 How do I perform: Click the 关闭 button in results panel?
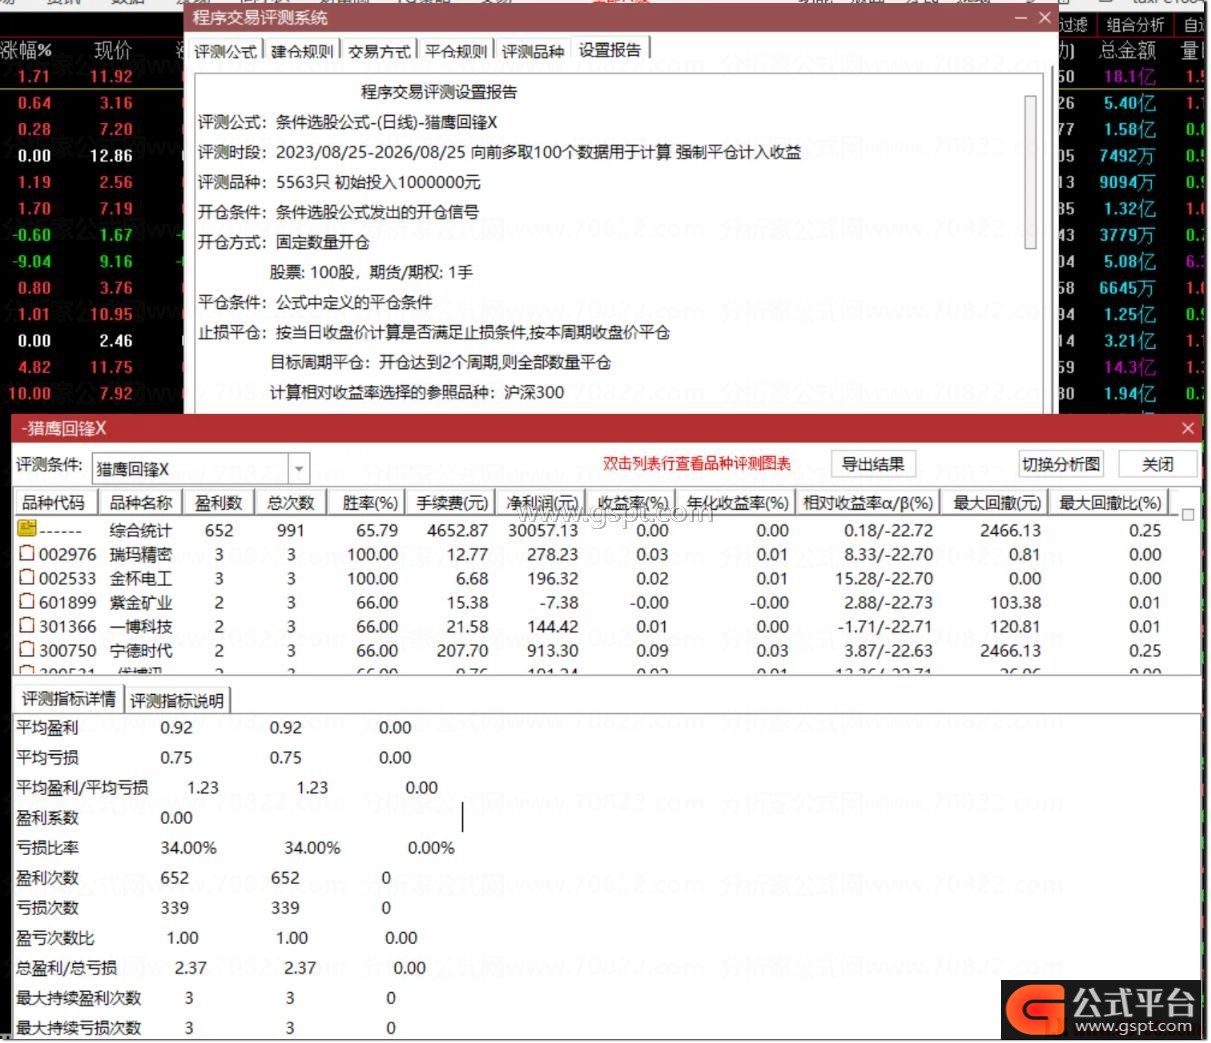pyautogui.click(x=1157, y=464)
